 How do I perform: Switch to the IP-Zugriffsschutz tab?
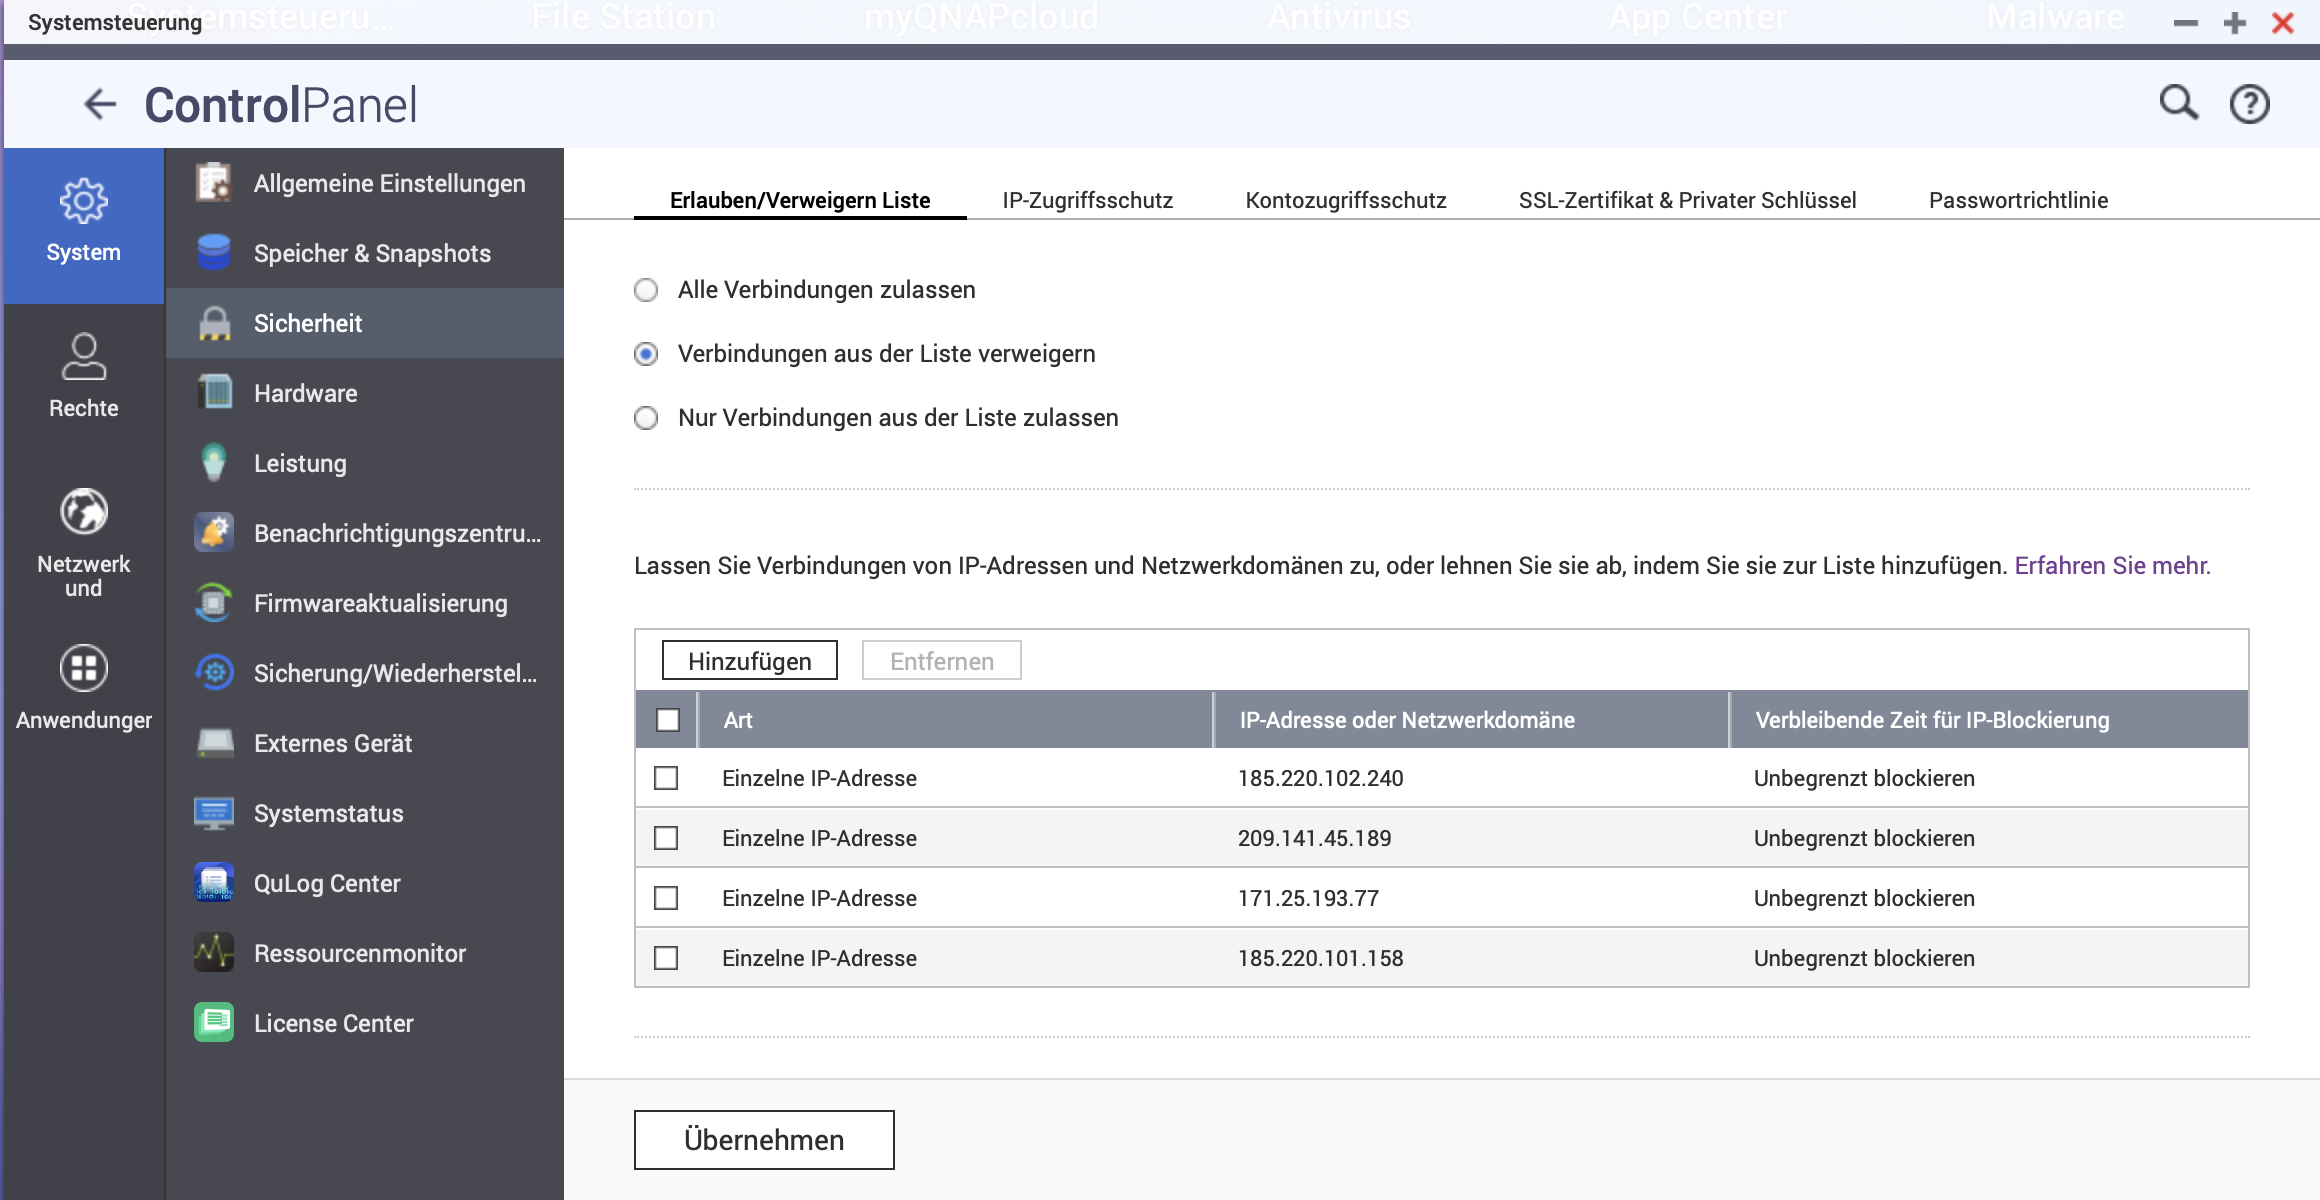(1087, 200)
